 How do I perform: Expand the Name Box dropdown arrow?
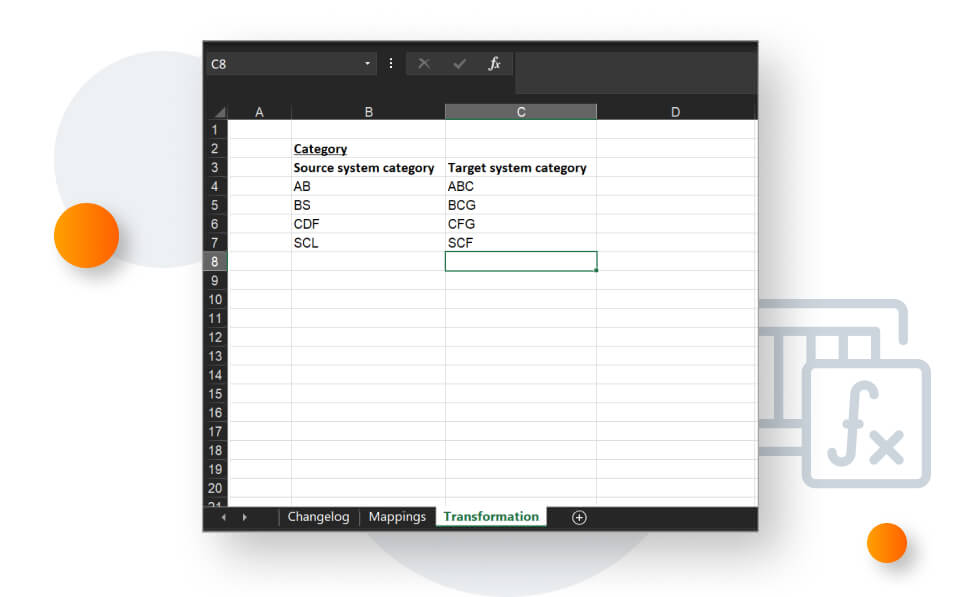tap(367, 64)
